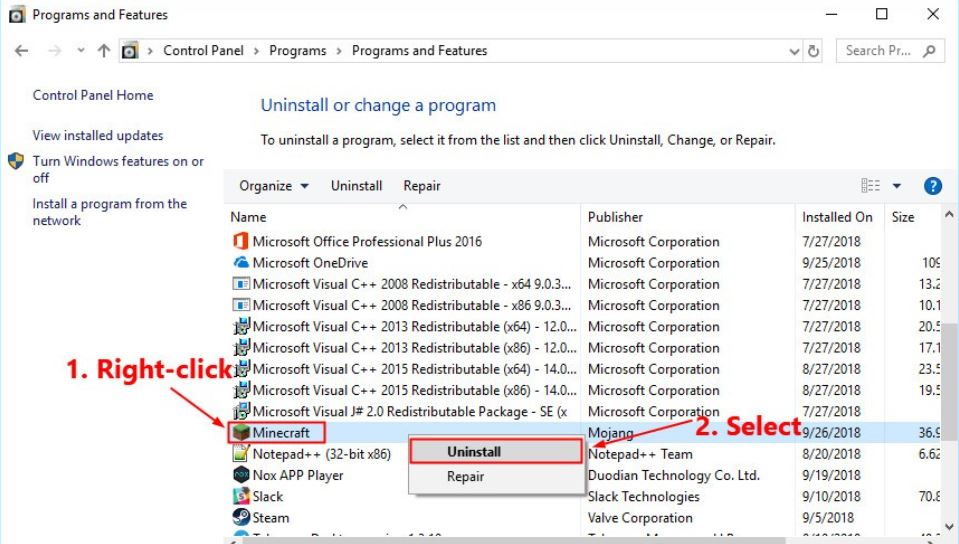
Task: Navigate to Programs breadcrumb
Action: coord(298,51)
